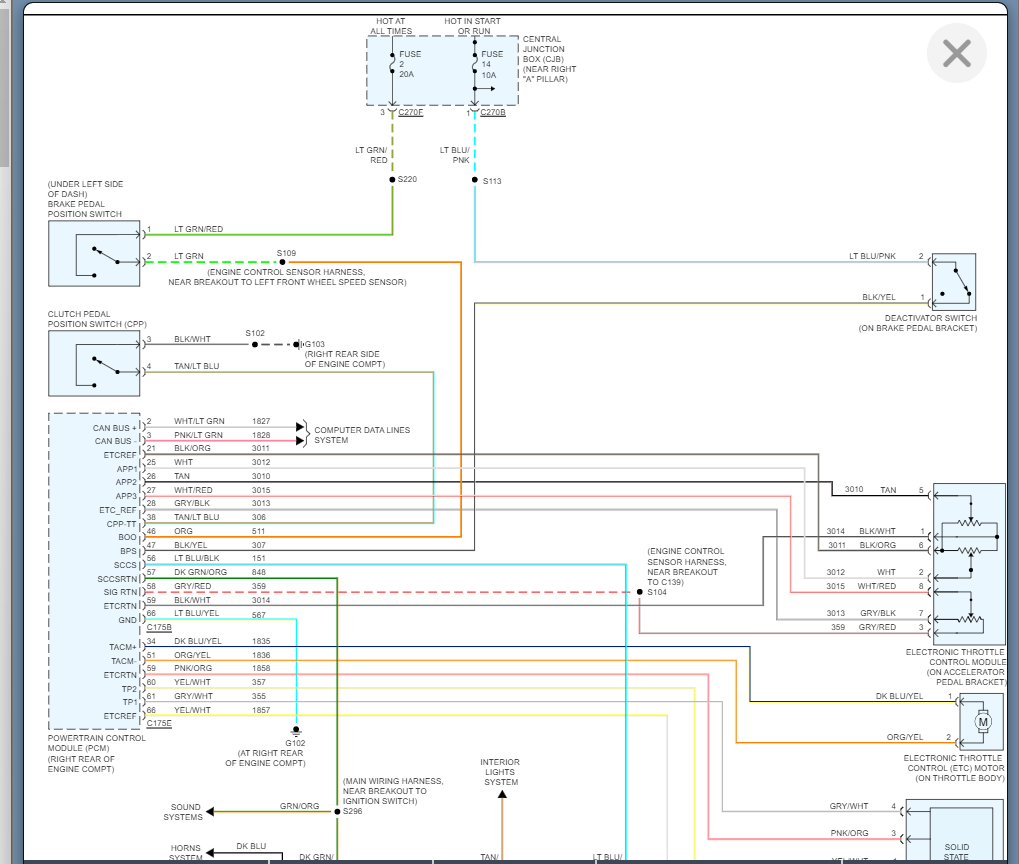Click the C175B connector label
The height and width of the screenshot is (864, 1019).
coord(158,628)
